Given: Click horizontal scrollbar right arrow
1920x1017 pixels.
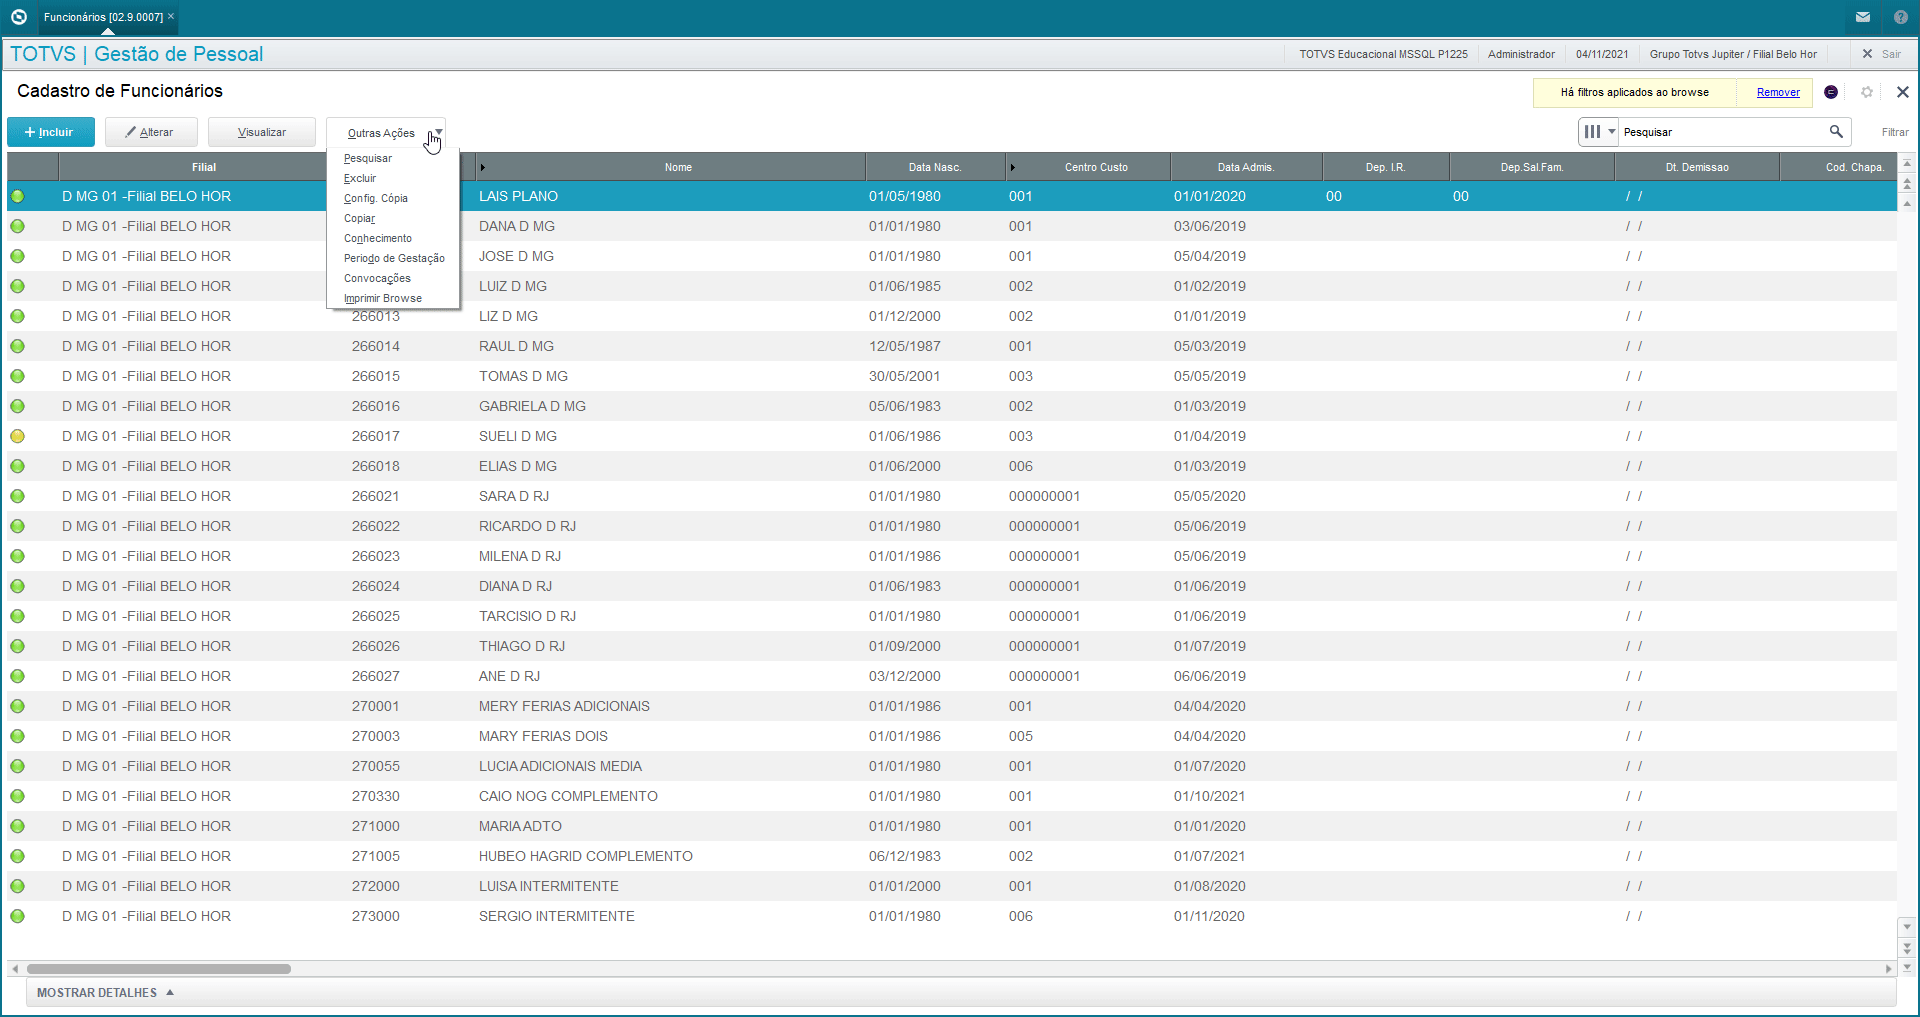Looking at the screenshot, I should point(1888,969).
